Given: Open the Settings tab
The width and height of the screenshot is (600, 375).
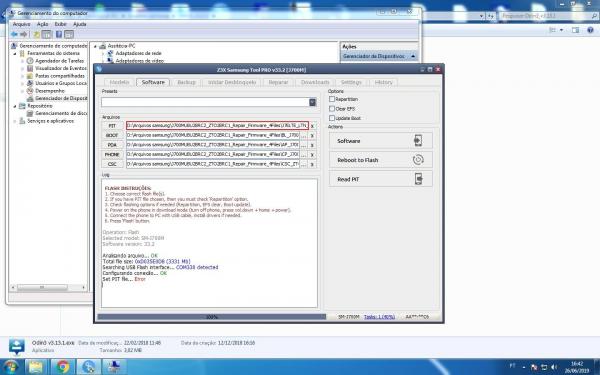Looking at the screenshot, I should click(351, 82).
